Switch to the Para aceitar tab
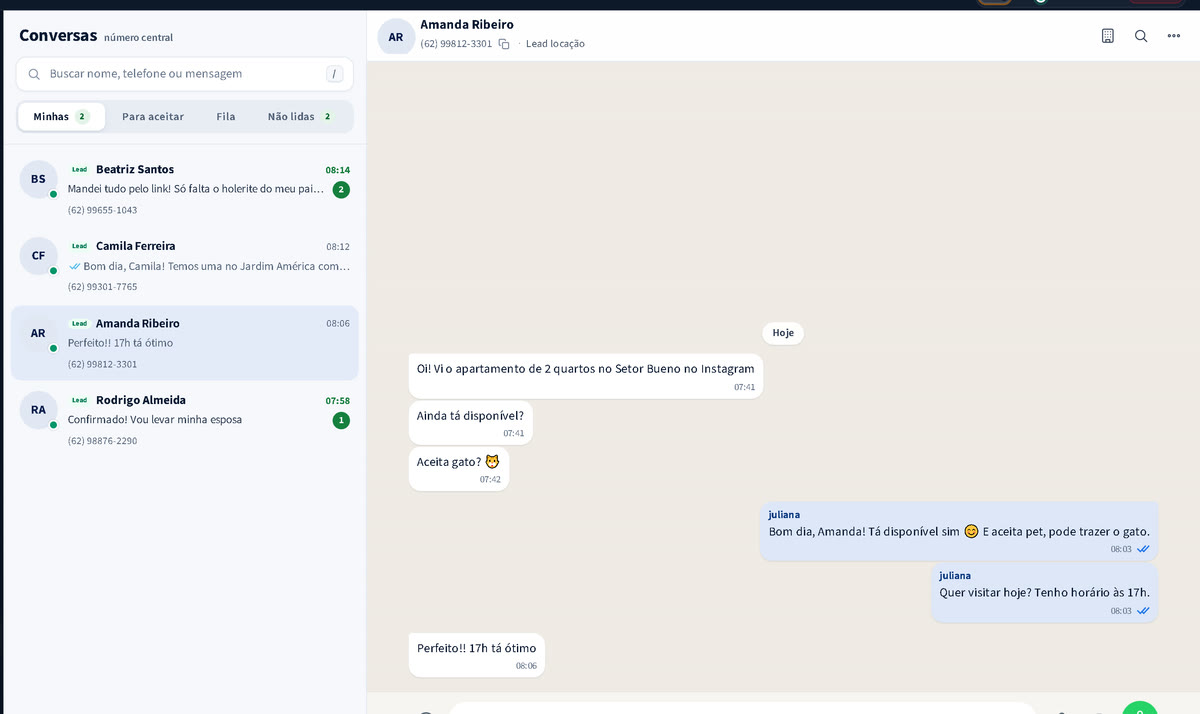1200x714 pixels. (x=153, y=116)
